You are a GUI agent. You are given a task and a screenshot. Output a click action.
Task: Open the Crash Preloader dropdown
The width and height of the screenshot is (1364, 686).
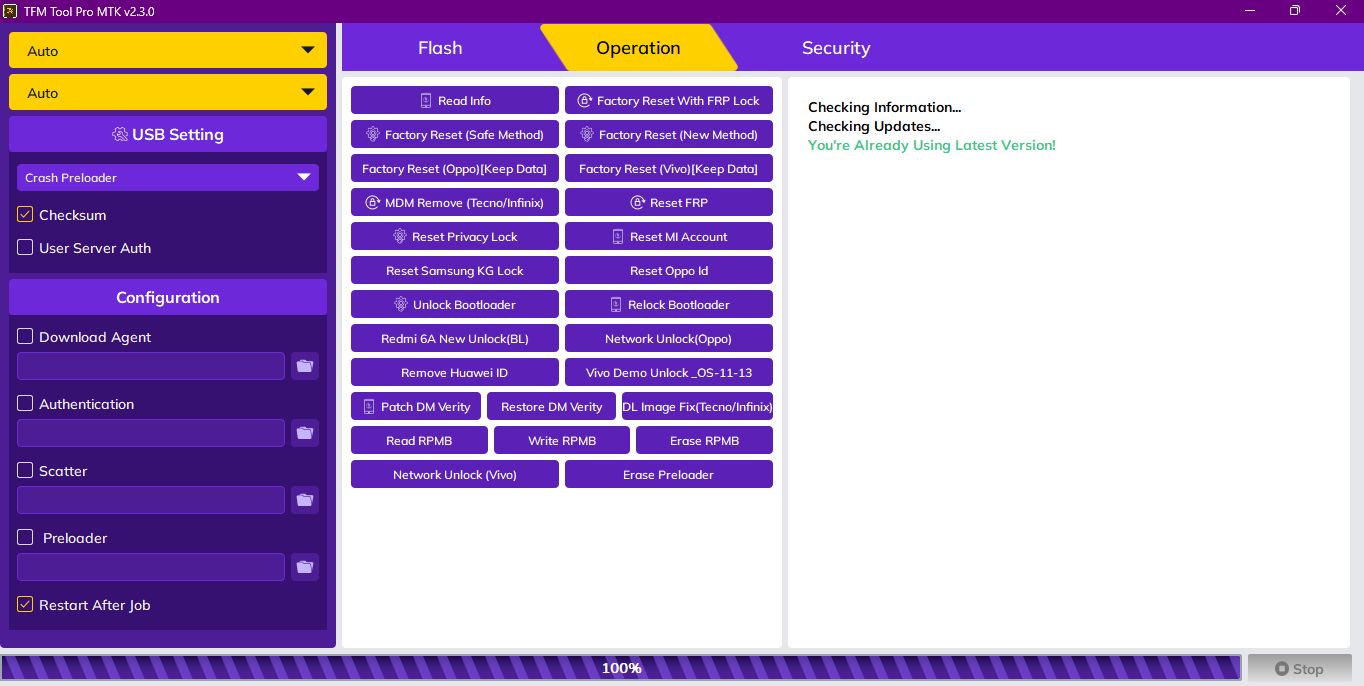pos(168,178)
